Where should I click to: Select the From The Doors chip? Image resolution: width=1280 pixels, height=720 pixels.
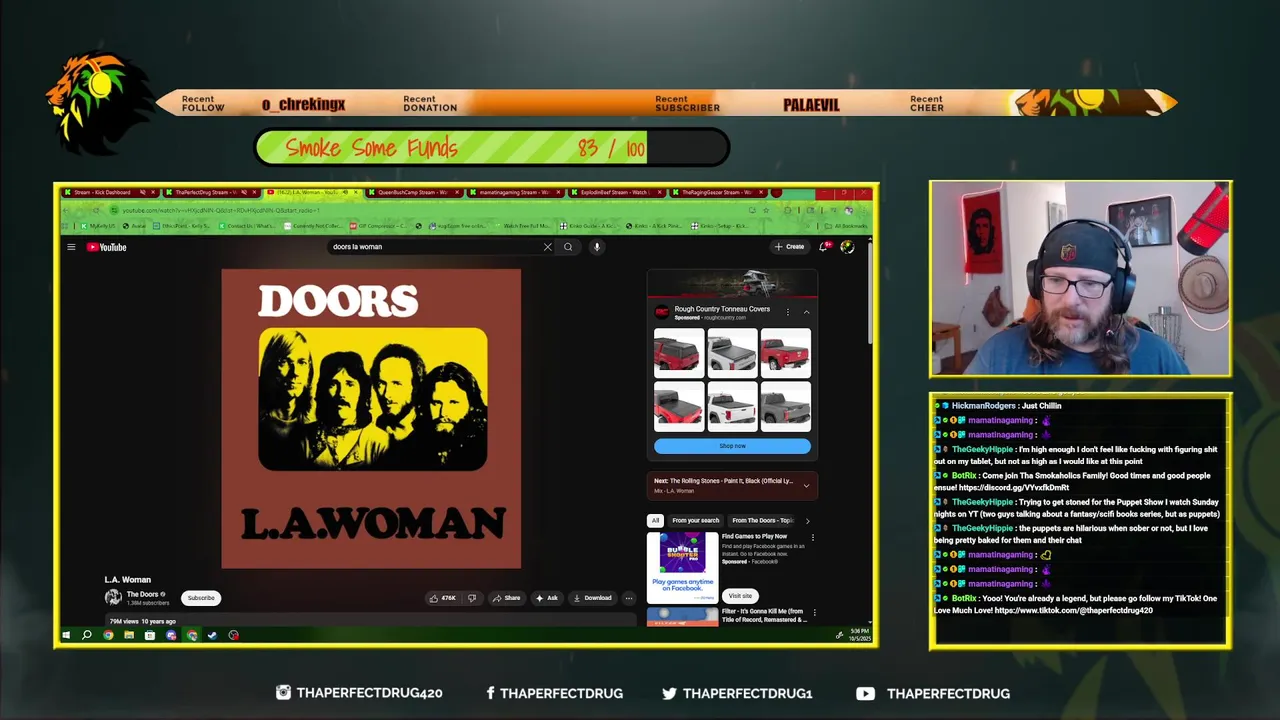tap(762, 520)
